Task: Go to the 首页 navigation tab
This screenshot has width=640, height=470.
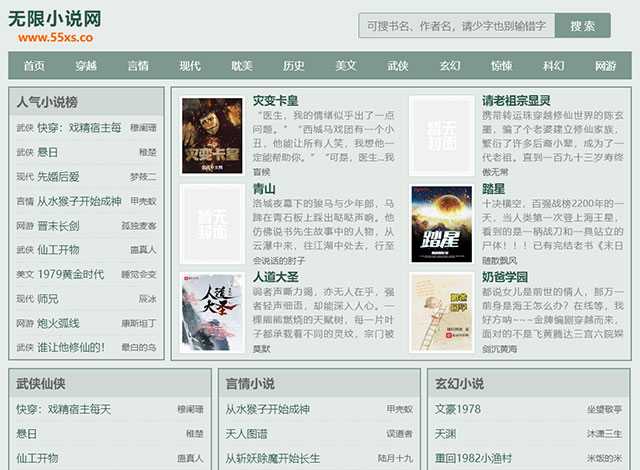Action: 34,66
